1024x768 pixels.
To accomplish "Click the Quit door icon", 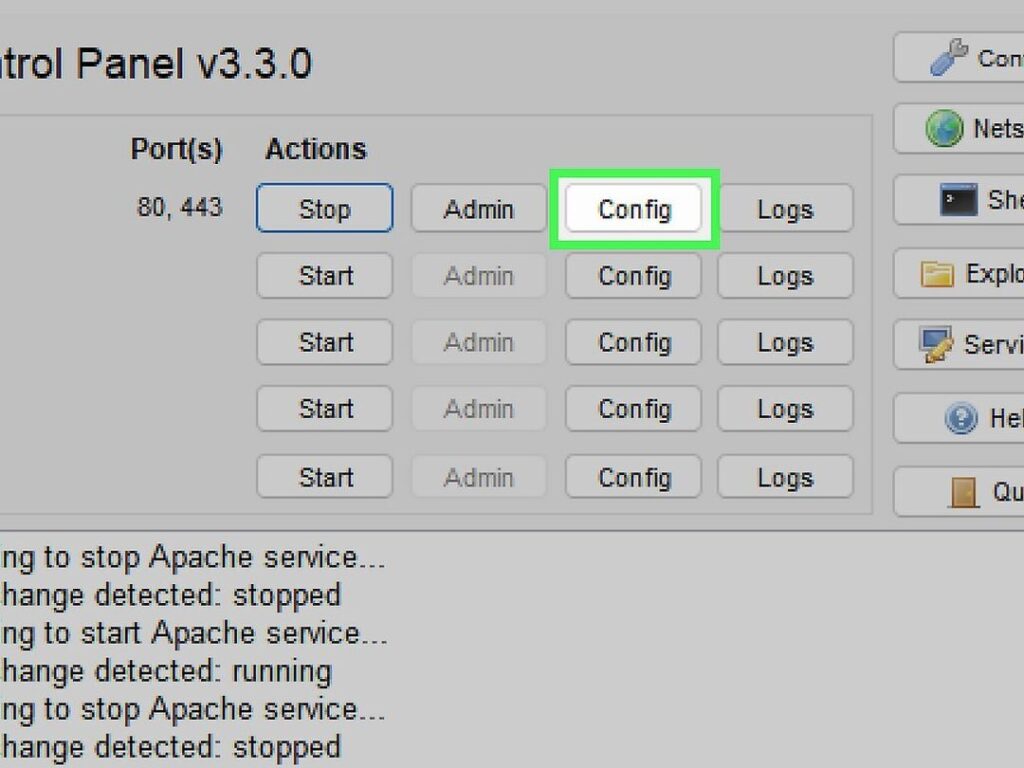I will pyautogui.click(x=963, y=492).
